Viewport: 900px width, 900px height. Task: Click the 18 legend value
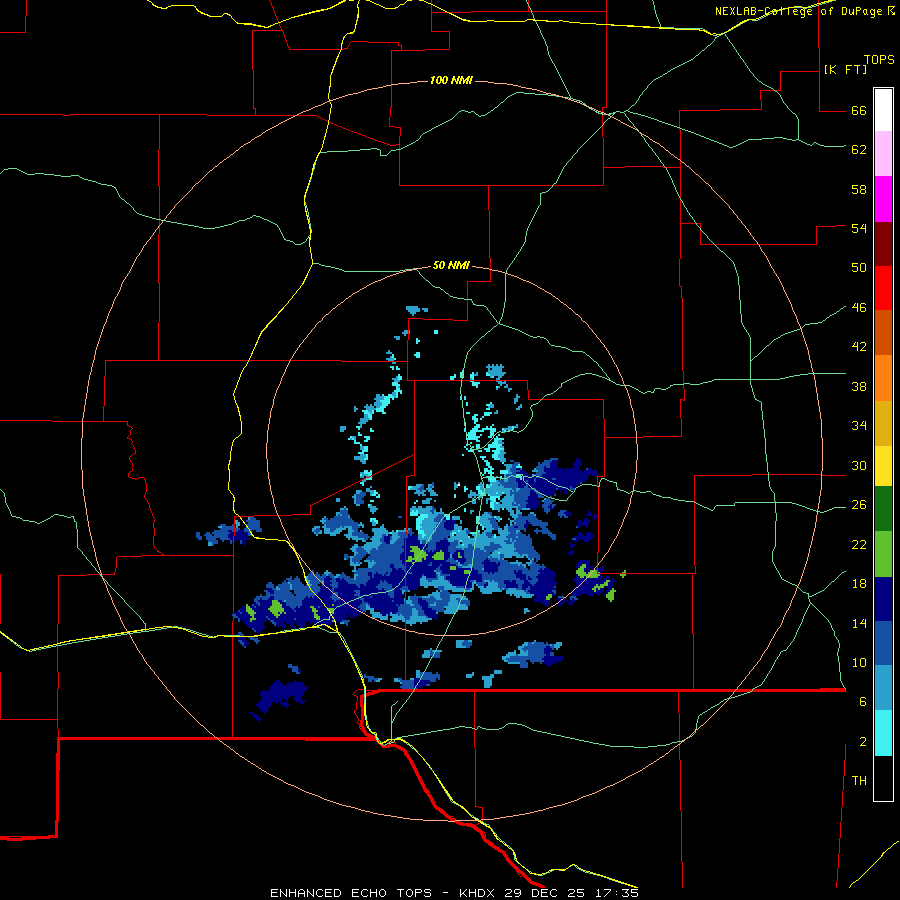point(859,583)
